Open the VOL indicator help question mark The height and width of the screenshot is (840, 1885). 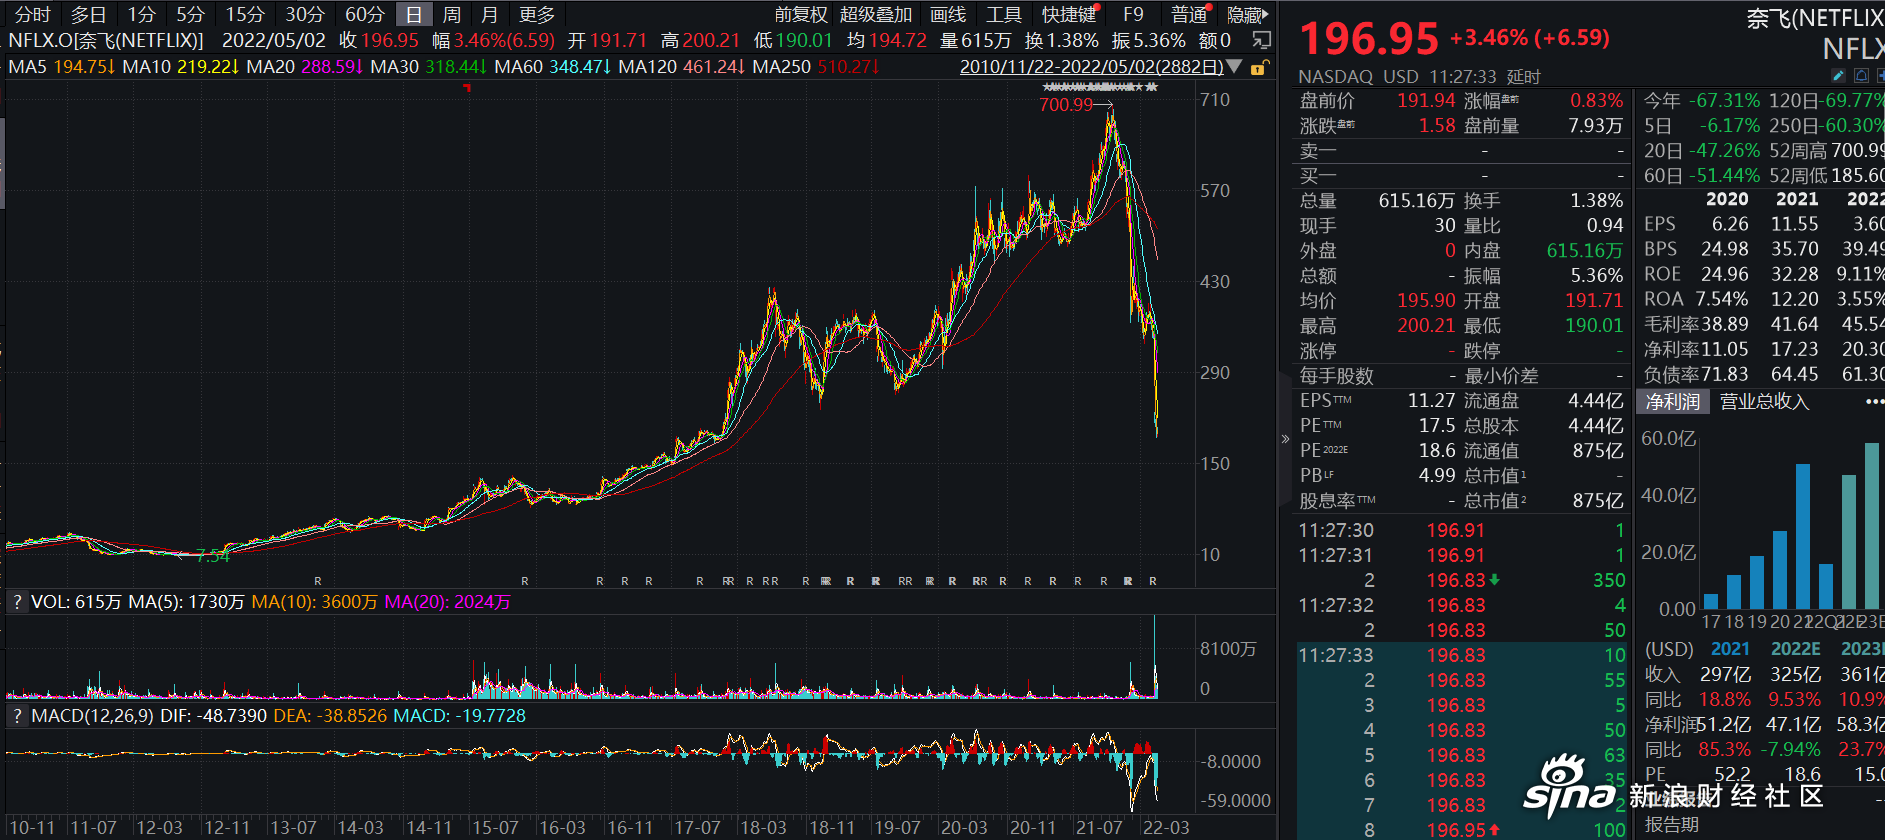coord(16,602)
